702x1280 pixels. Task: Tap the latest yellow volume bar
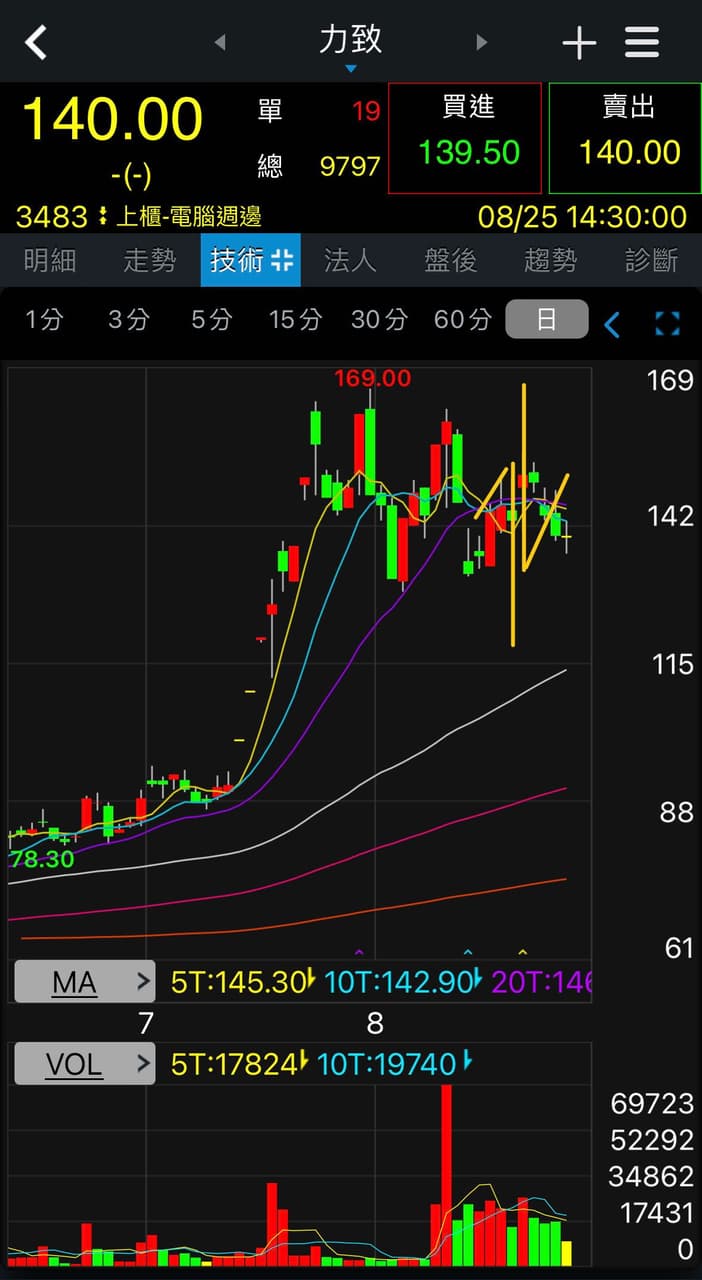pos(567,1254)
